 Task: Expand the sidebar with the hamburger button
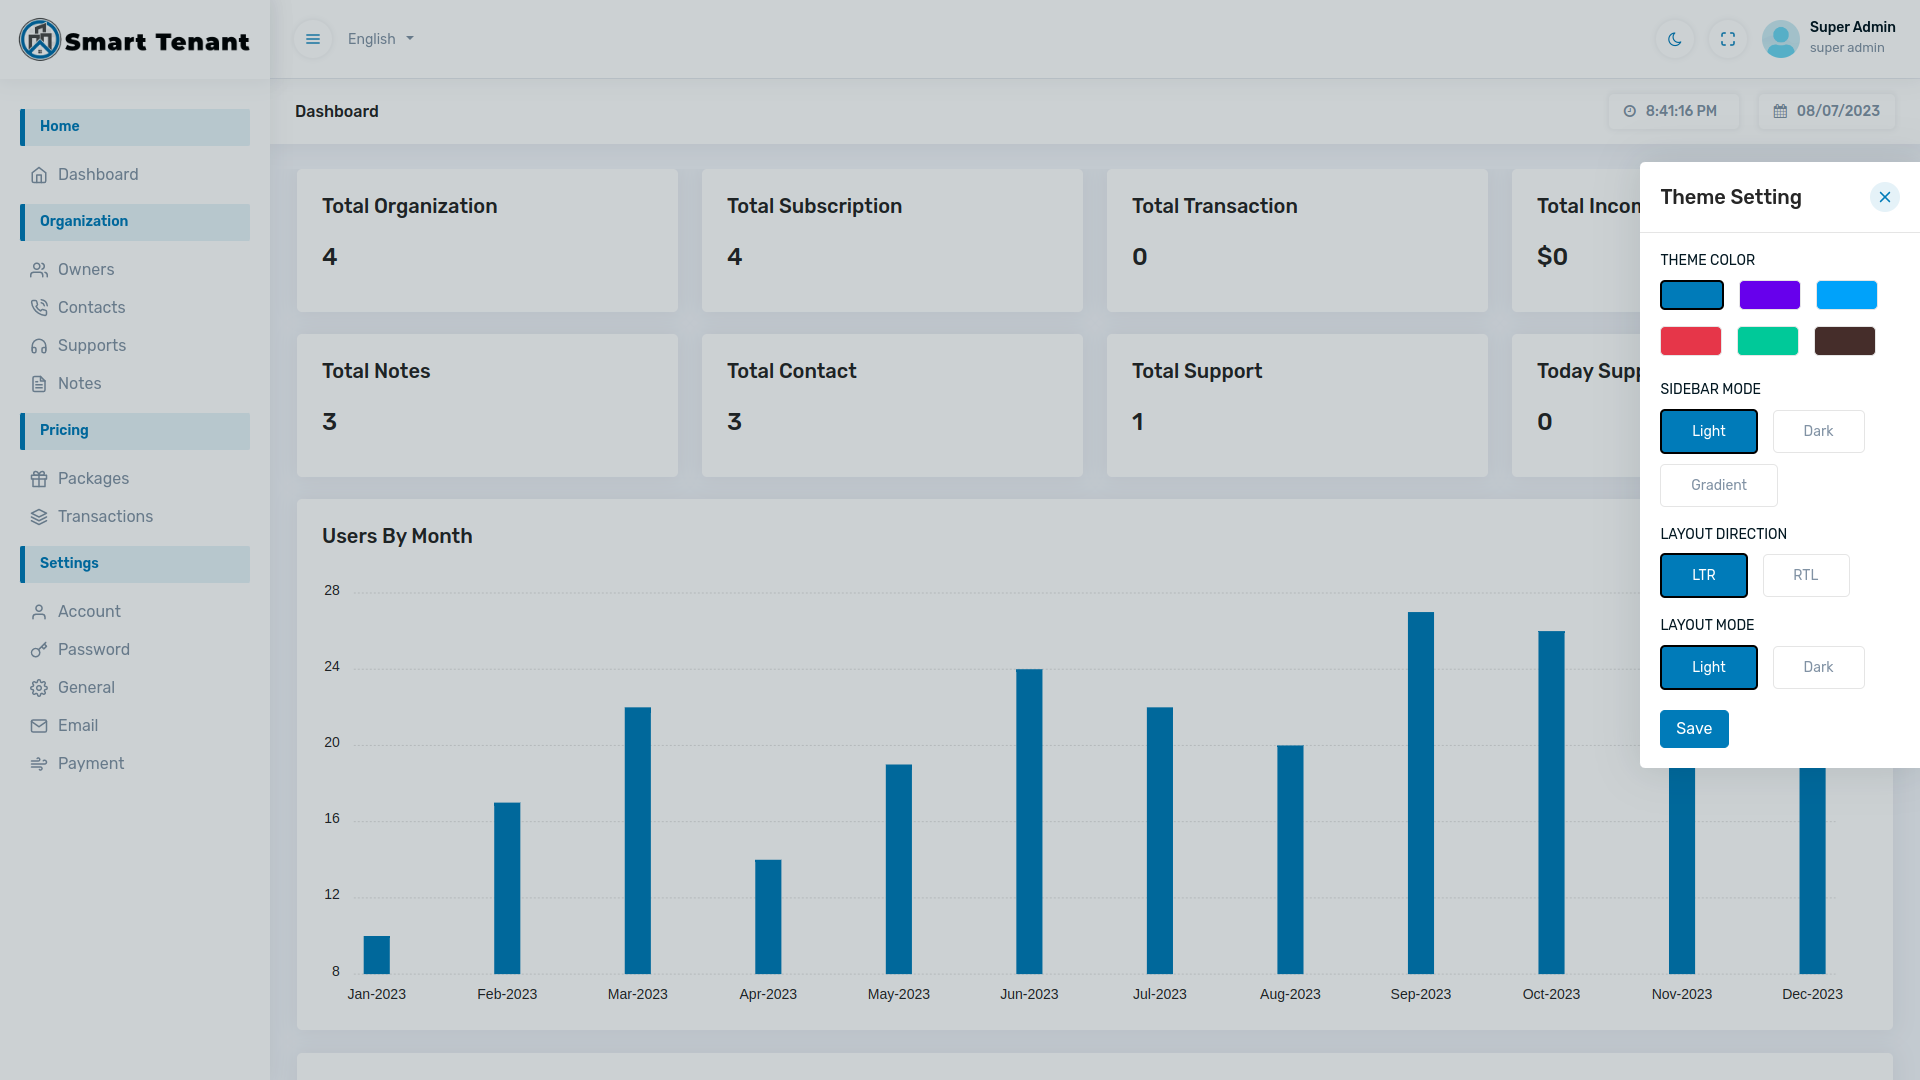coord(313,39)
